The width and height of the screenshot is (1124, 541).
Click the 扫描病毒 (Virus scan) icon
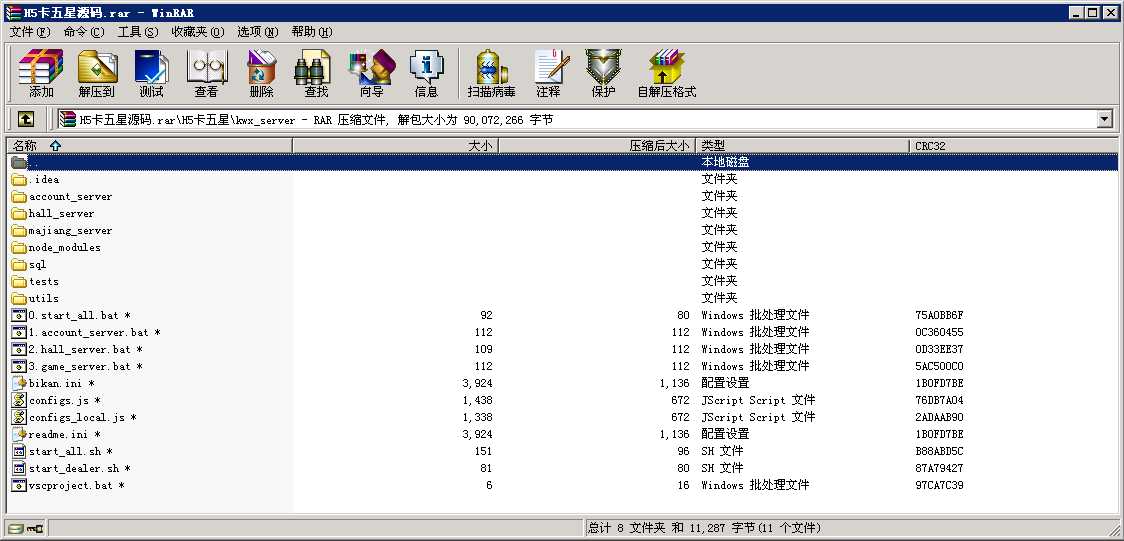point(491,73)
